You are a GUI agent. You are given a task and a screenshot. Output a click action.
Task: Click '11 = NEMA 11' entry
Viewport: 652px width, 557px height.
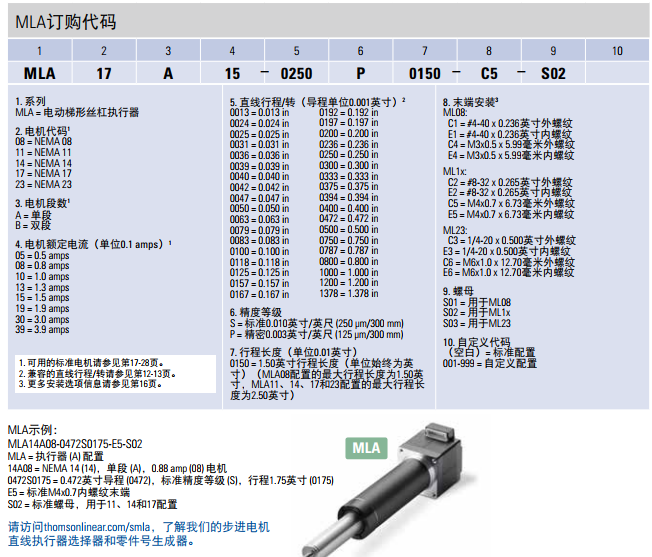[x=43, y=152]
